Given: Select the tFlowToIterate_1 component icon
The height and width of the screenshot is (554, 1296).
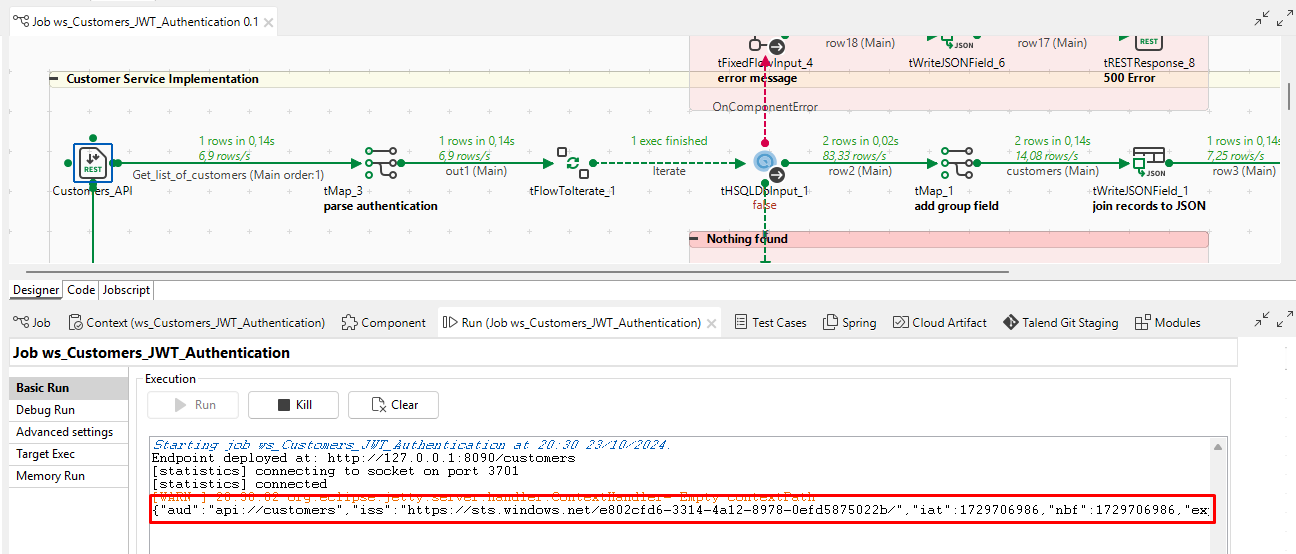Looking at the screenshot, I should click(x=572, y=162).
